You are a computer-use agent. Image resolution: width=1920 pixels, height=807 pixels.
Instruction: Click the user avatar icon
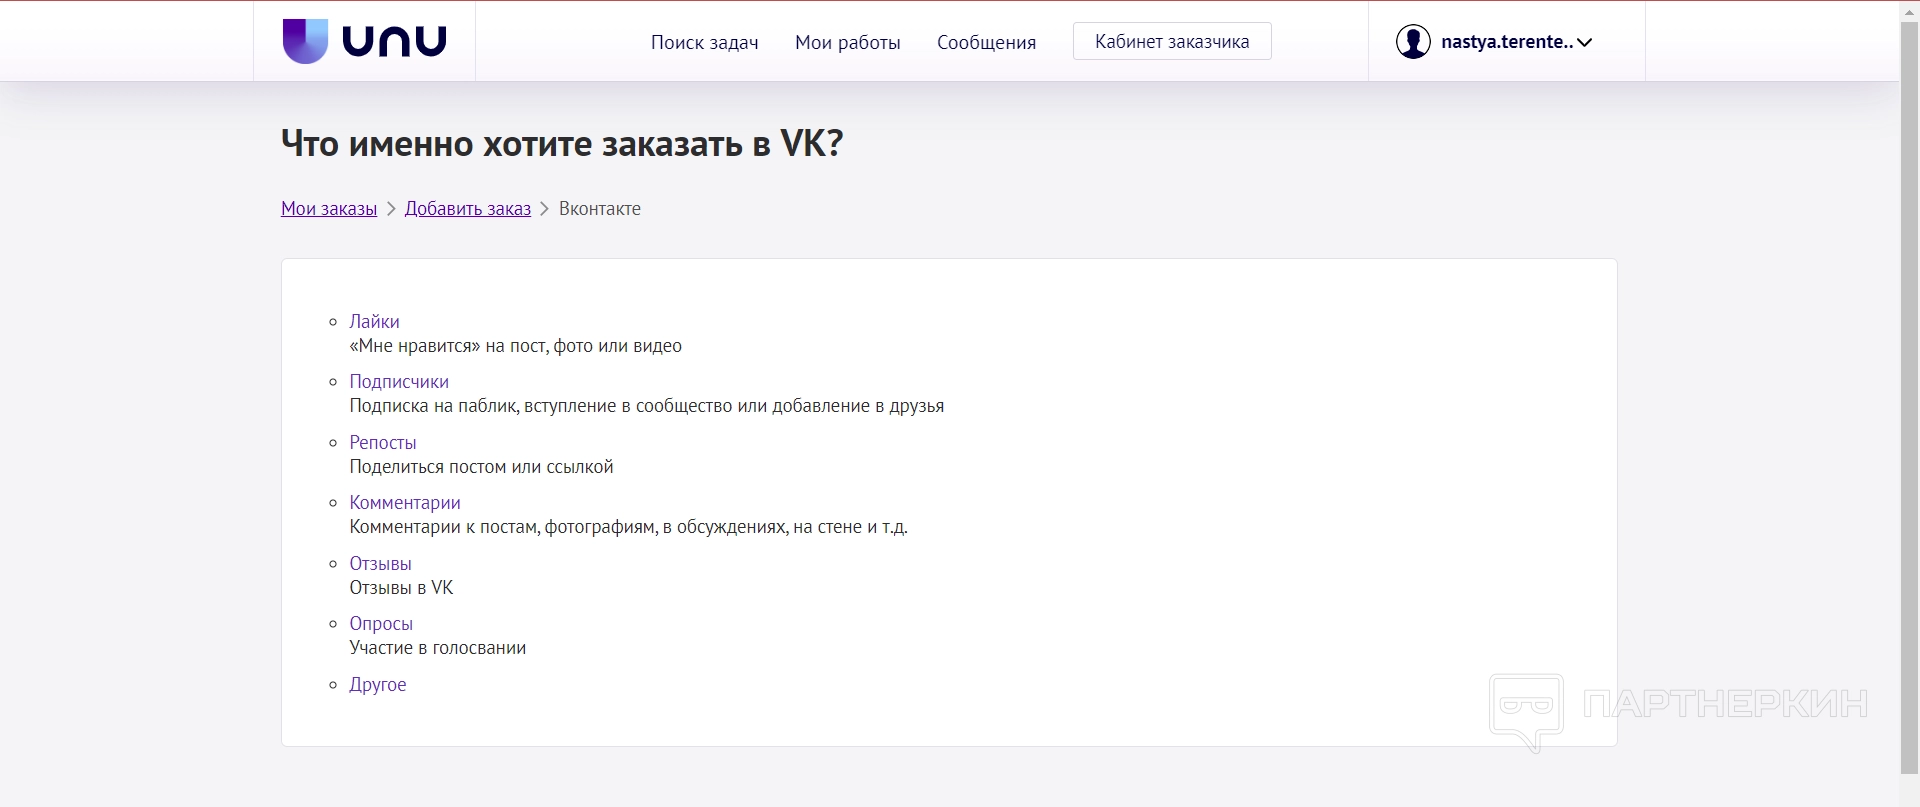tap(1413, 42)
